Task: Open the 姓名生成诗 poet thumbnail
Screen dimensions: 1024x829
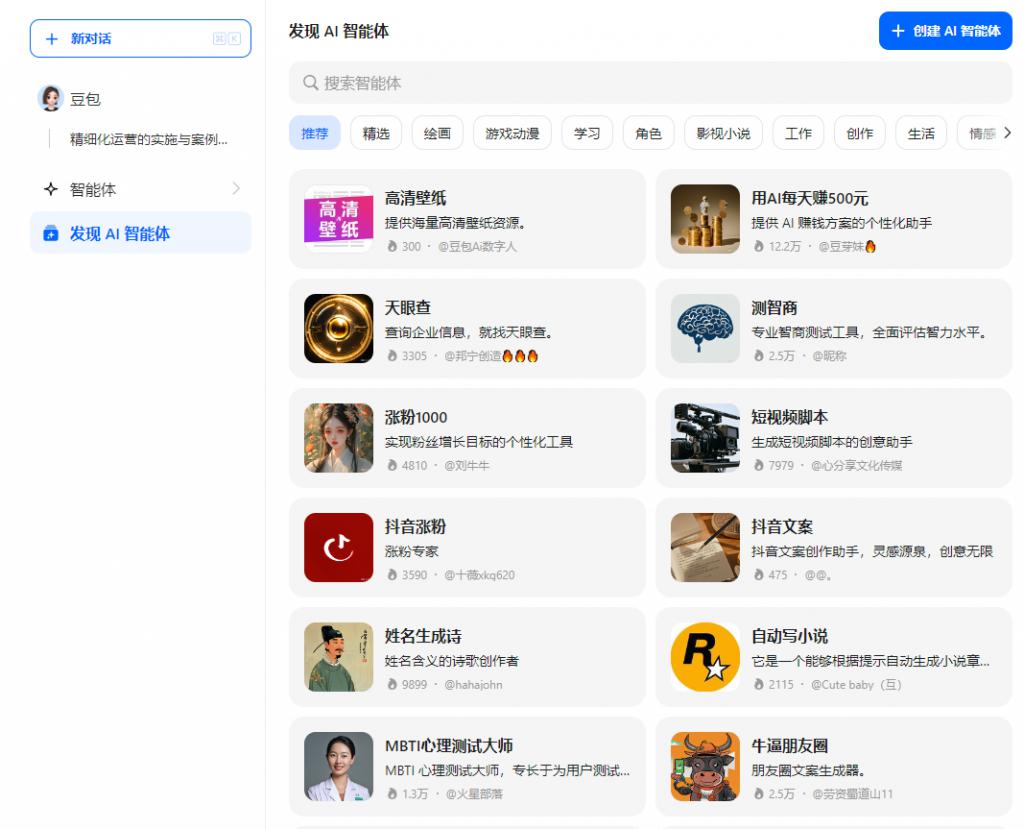Action: pos(338,657)
